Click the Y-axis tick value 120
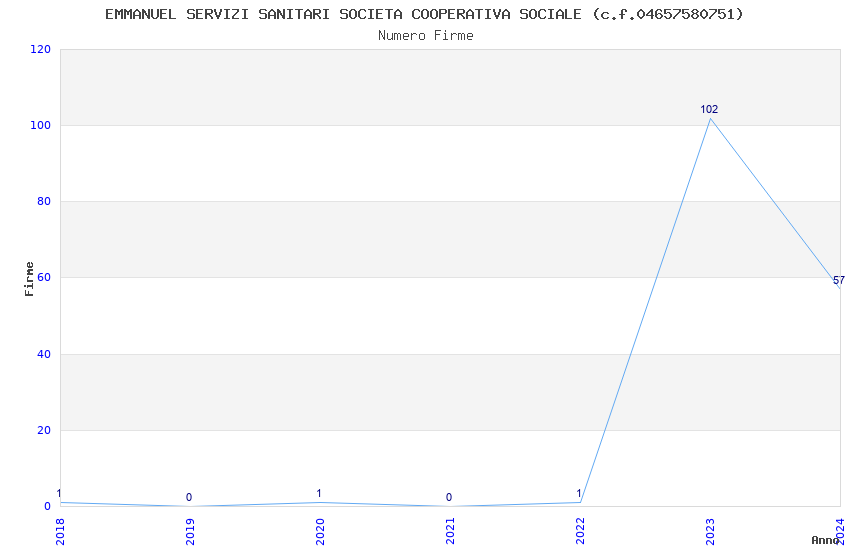The width and height of the screenshot is (850, 550). click(x=41, y=49)
